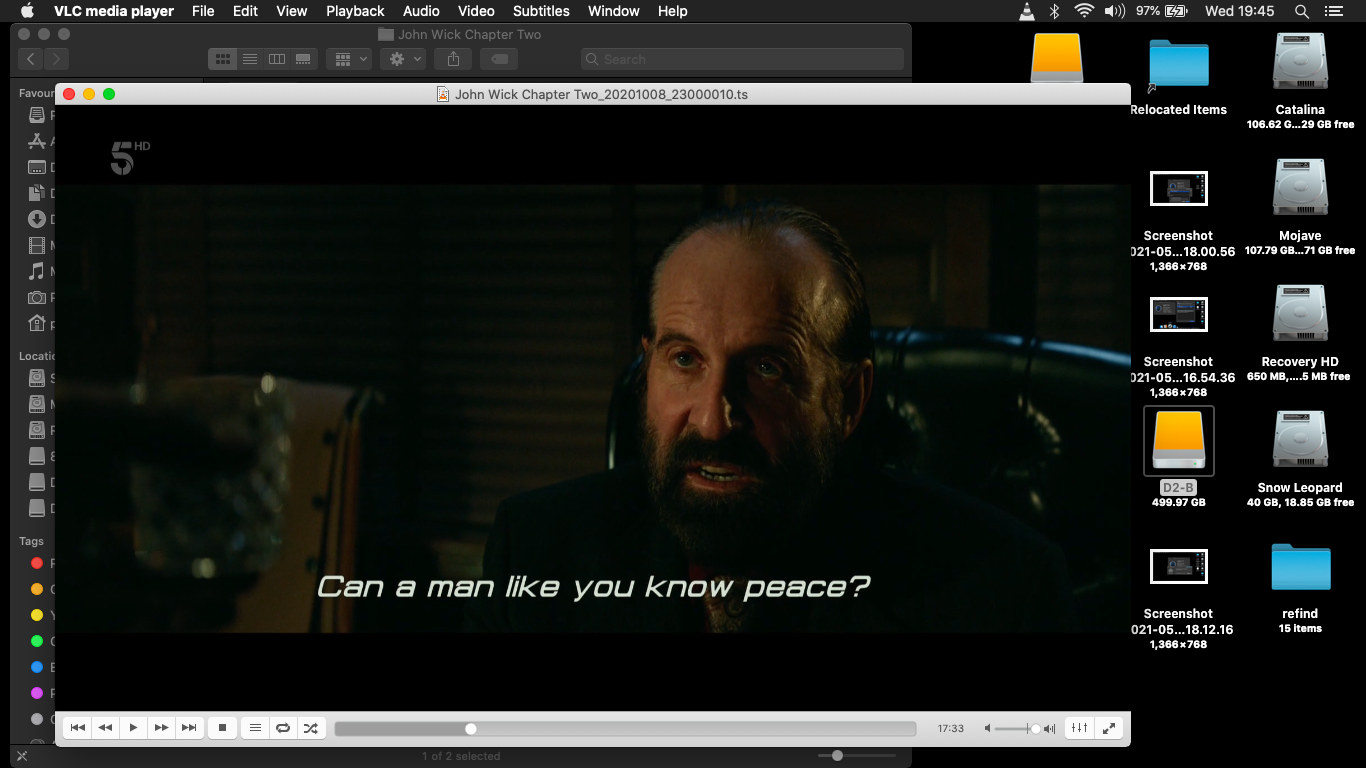1366x768 pixels.
Task: Toggle repeat mode in VLC
Action: coord(283,728)
